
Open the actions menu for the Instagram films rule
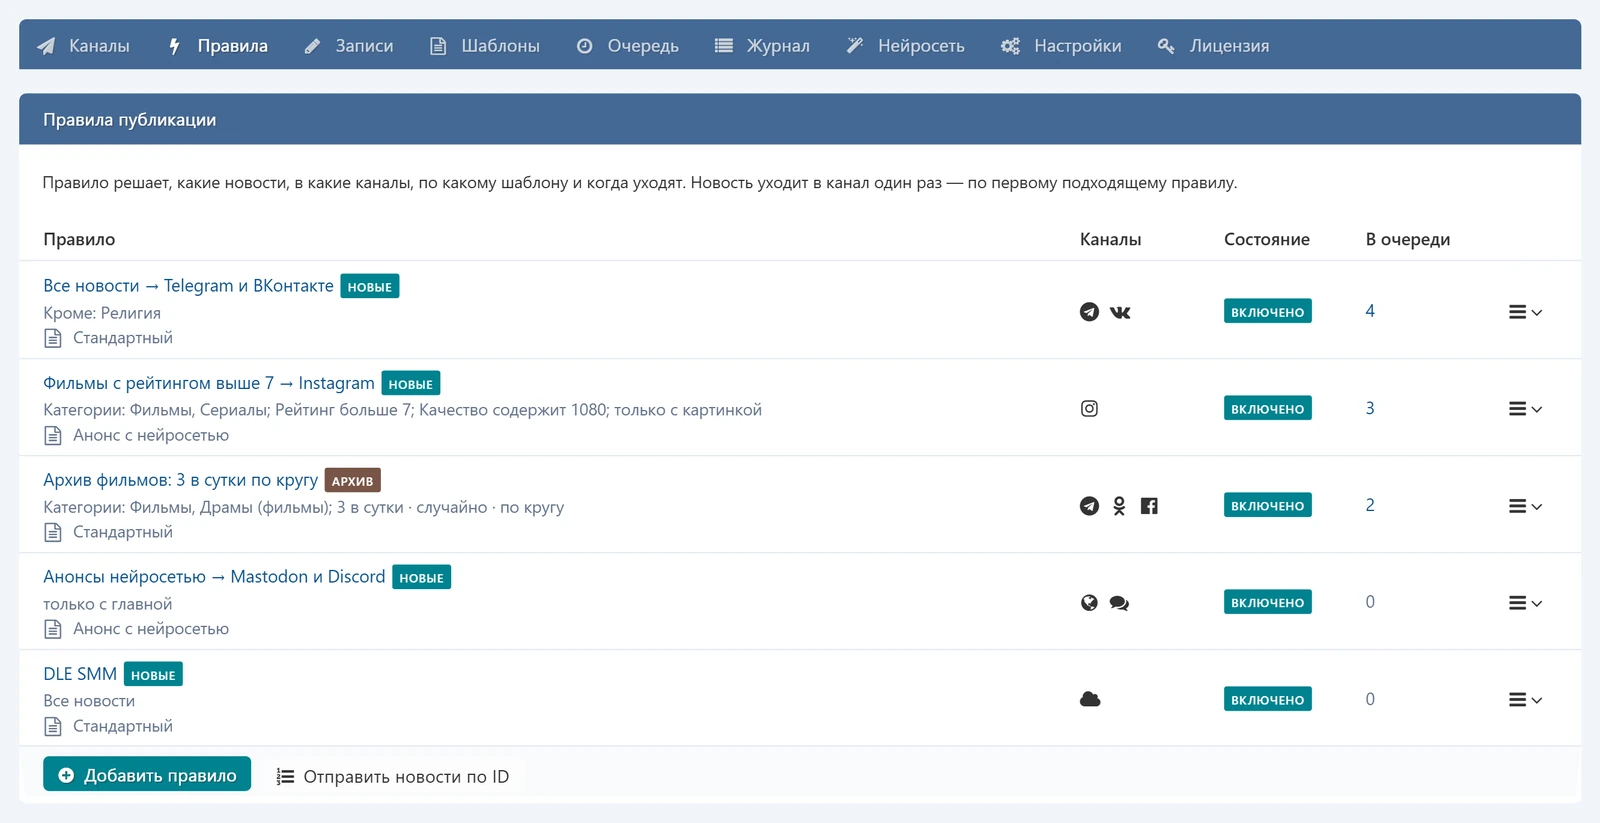point(1525,409)
